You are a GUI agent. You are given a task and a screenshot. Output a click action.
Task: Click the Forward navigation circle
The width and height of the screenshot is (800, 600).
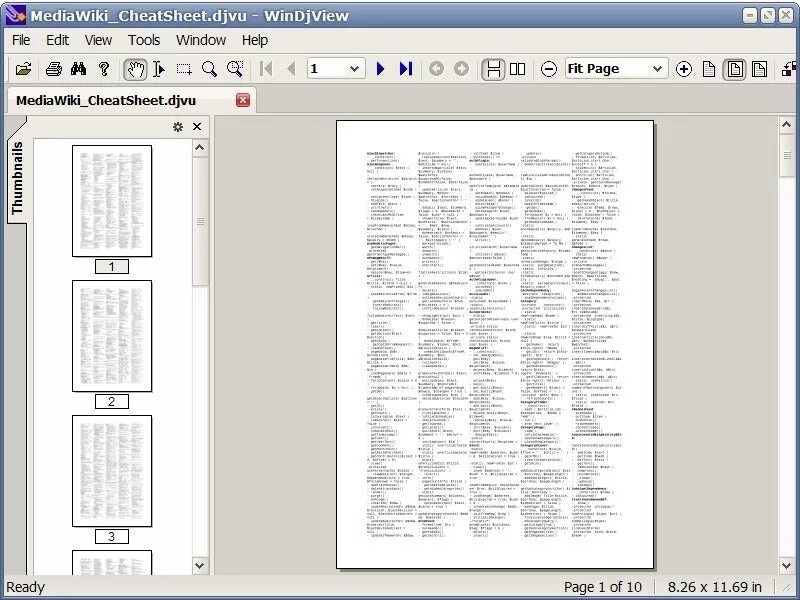click(461, 69)
